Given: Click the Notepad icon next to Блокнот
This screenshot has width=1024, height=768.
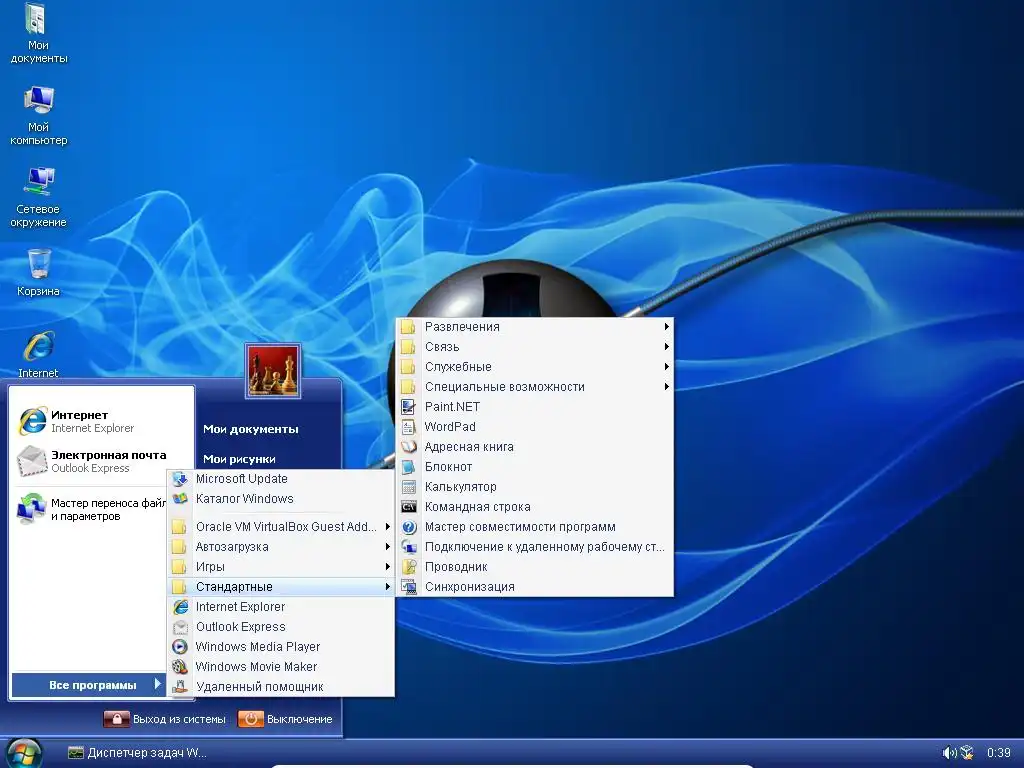Looking at the screenshot, I should tap(409, 467).
